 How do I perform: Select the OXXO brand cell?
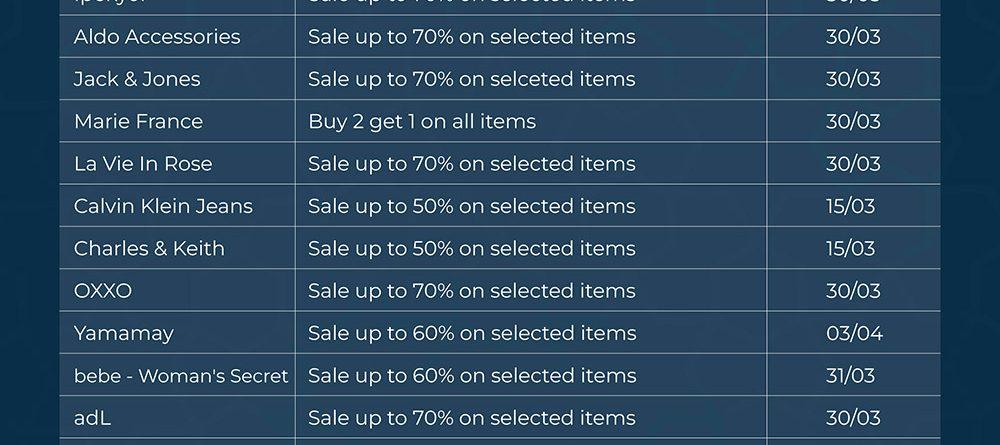(103, 291)
